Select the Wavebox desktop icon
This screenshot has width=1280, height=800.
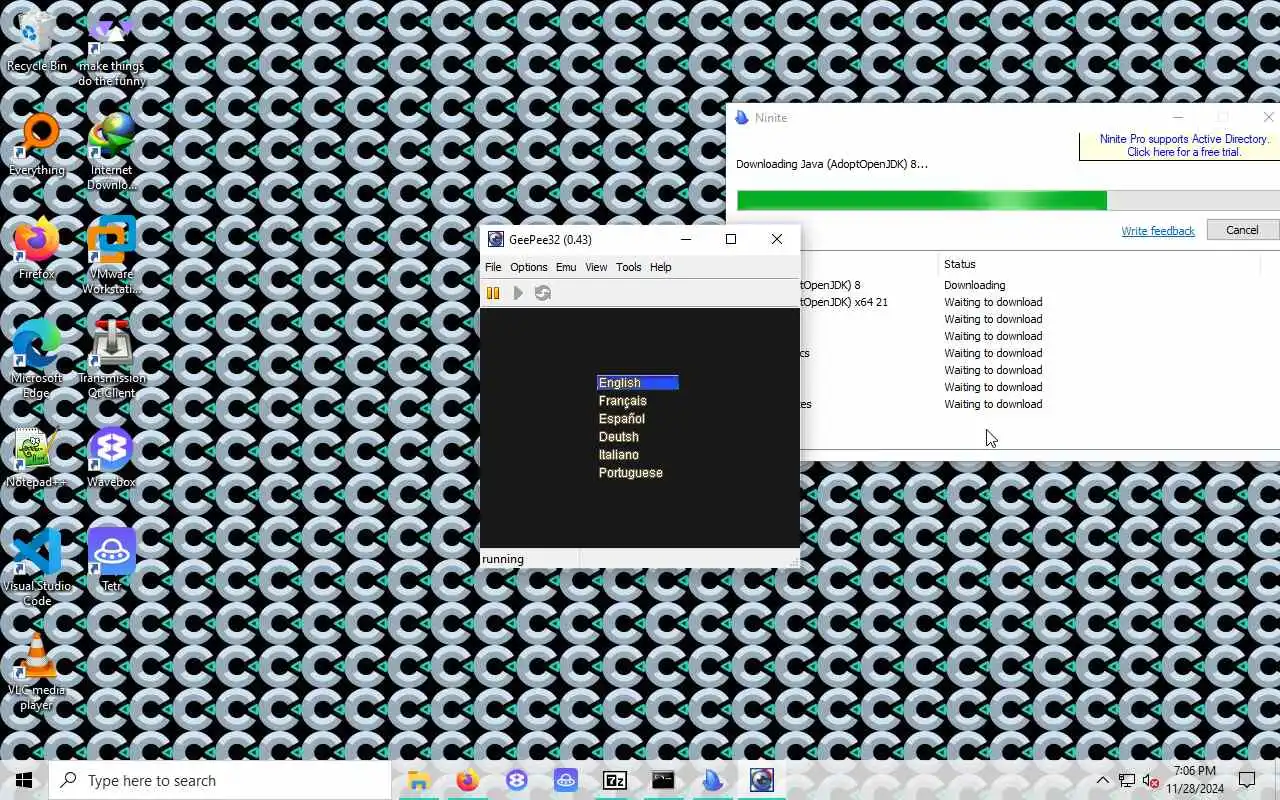(112, 458)
